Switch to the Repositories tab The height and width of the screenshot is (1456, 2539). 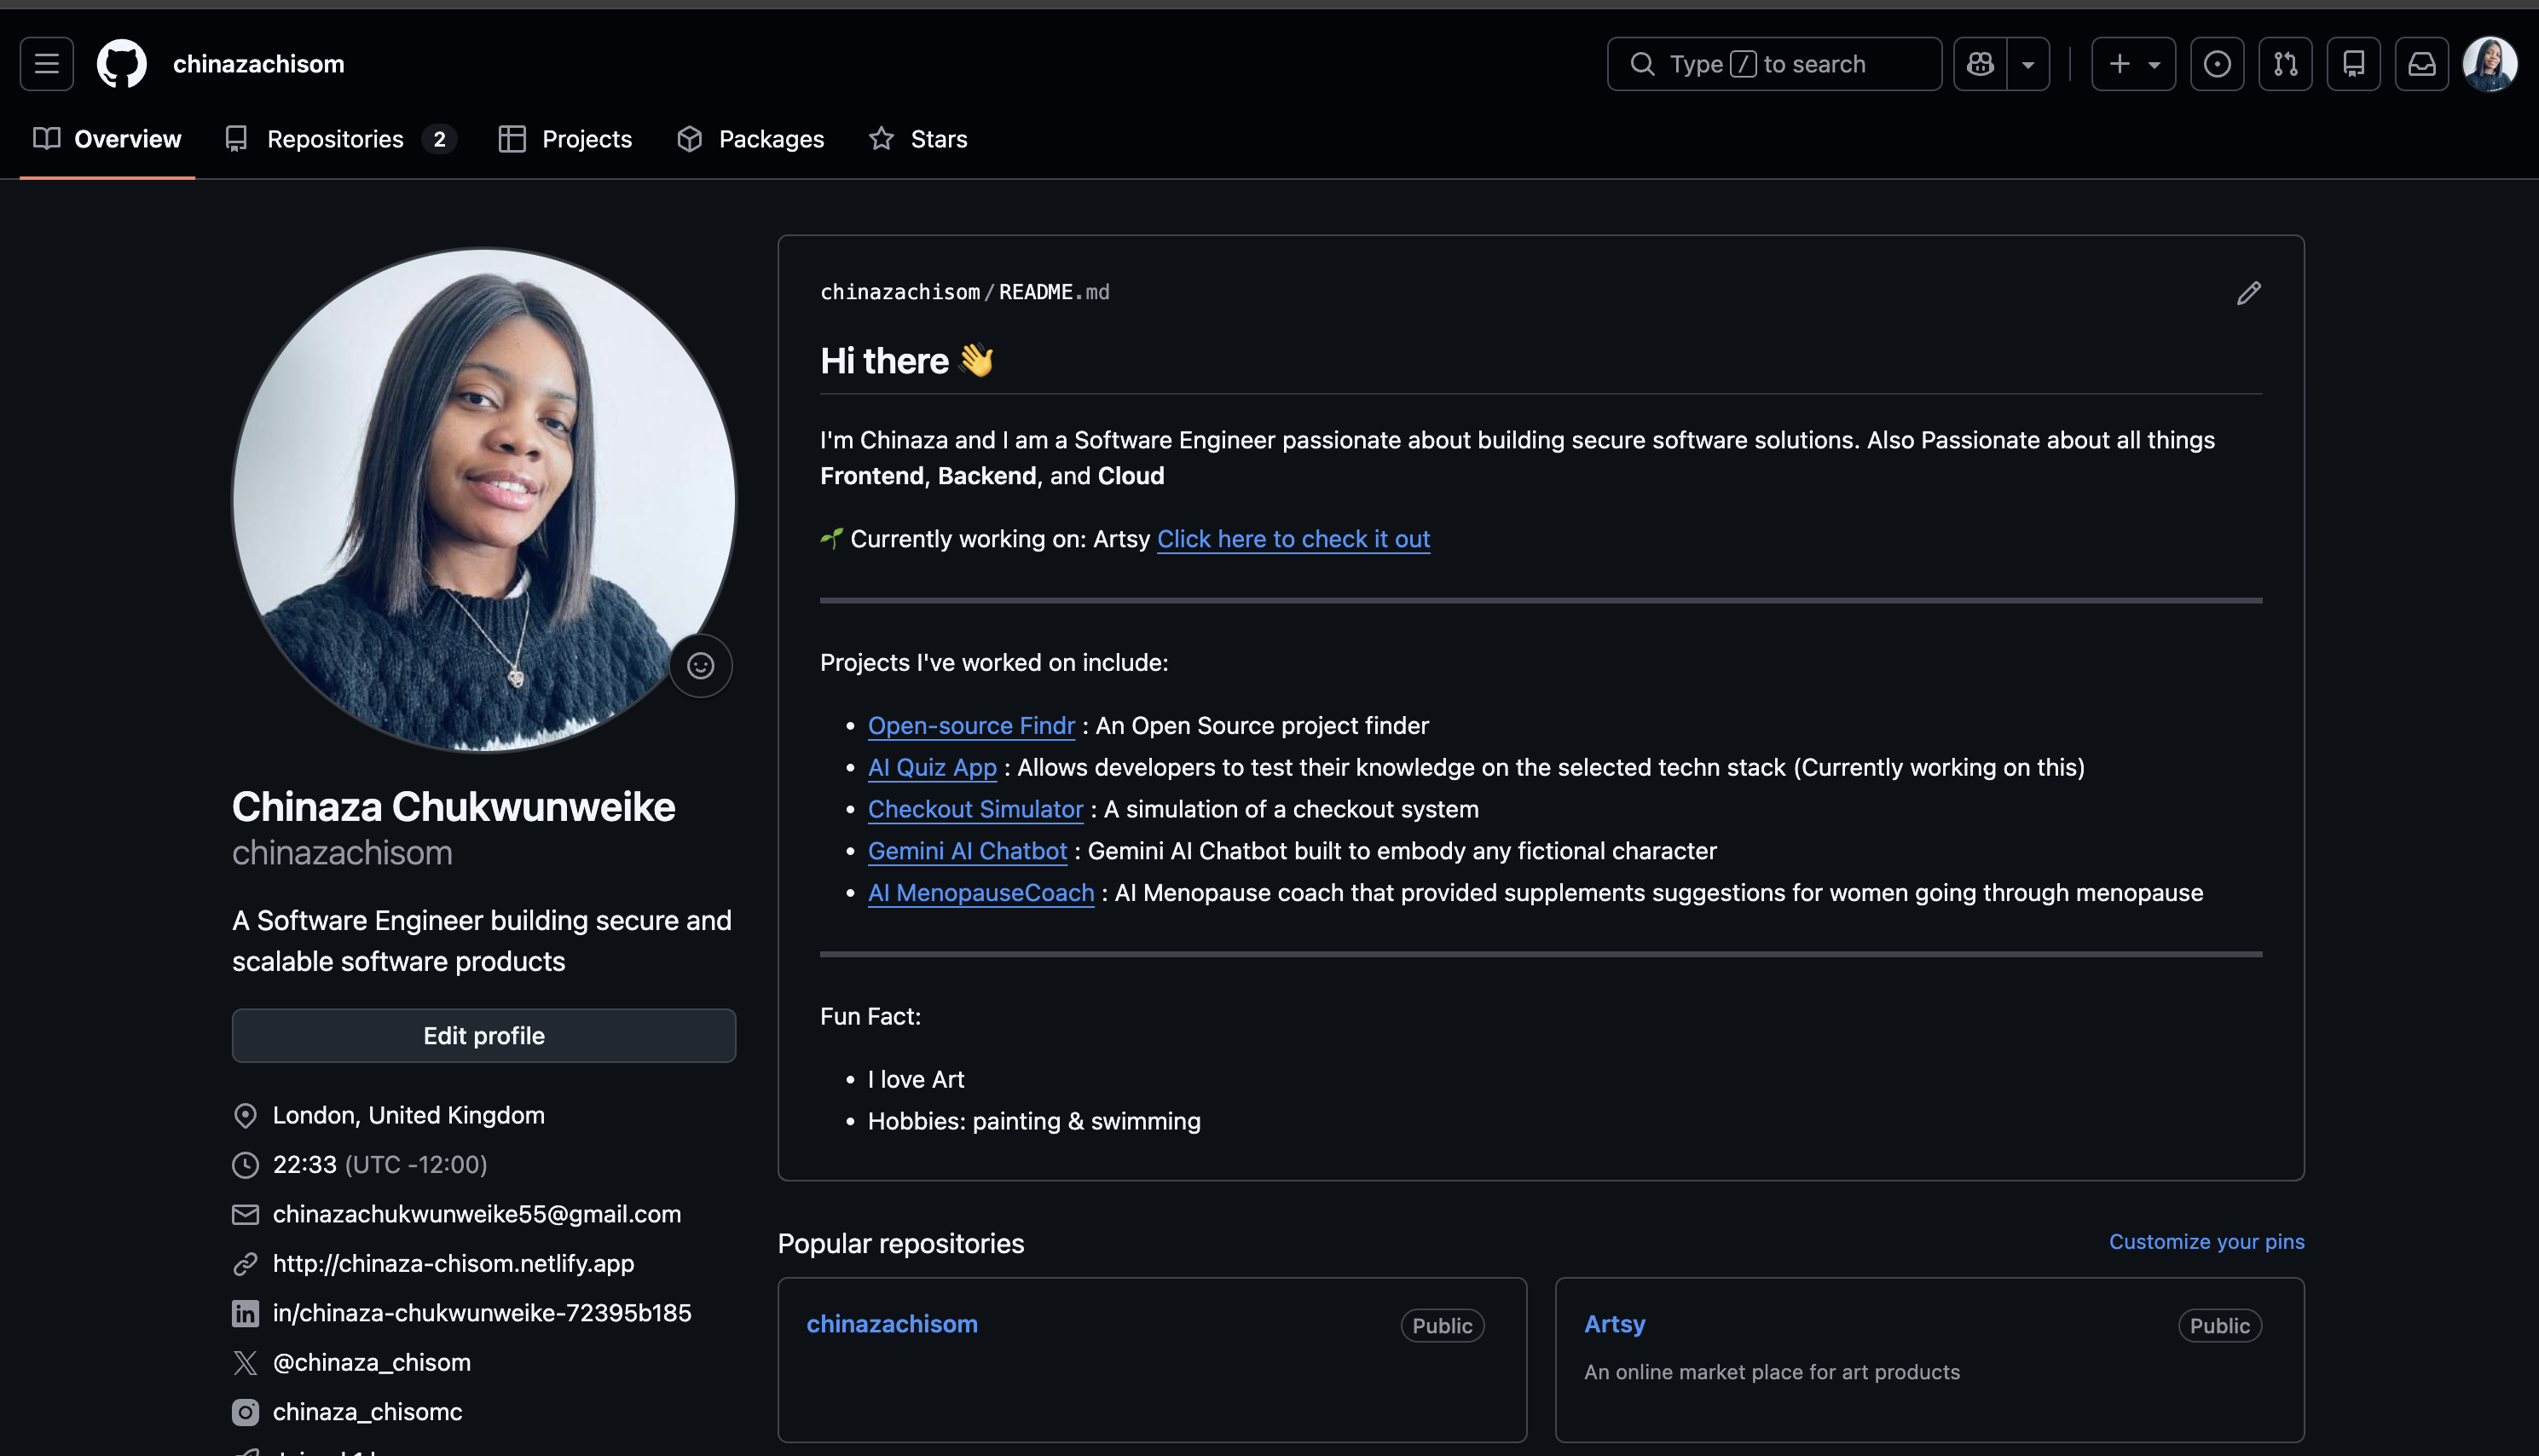coord(334,139)
